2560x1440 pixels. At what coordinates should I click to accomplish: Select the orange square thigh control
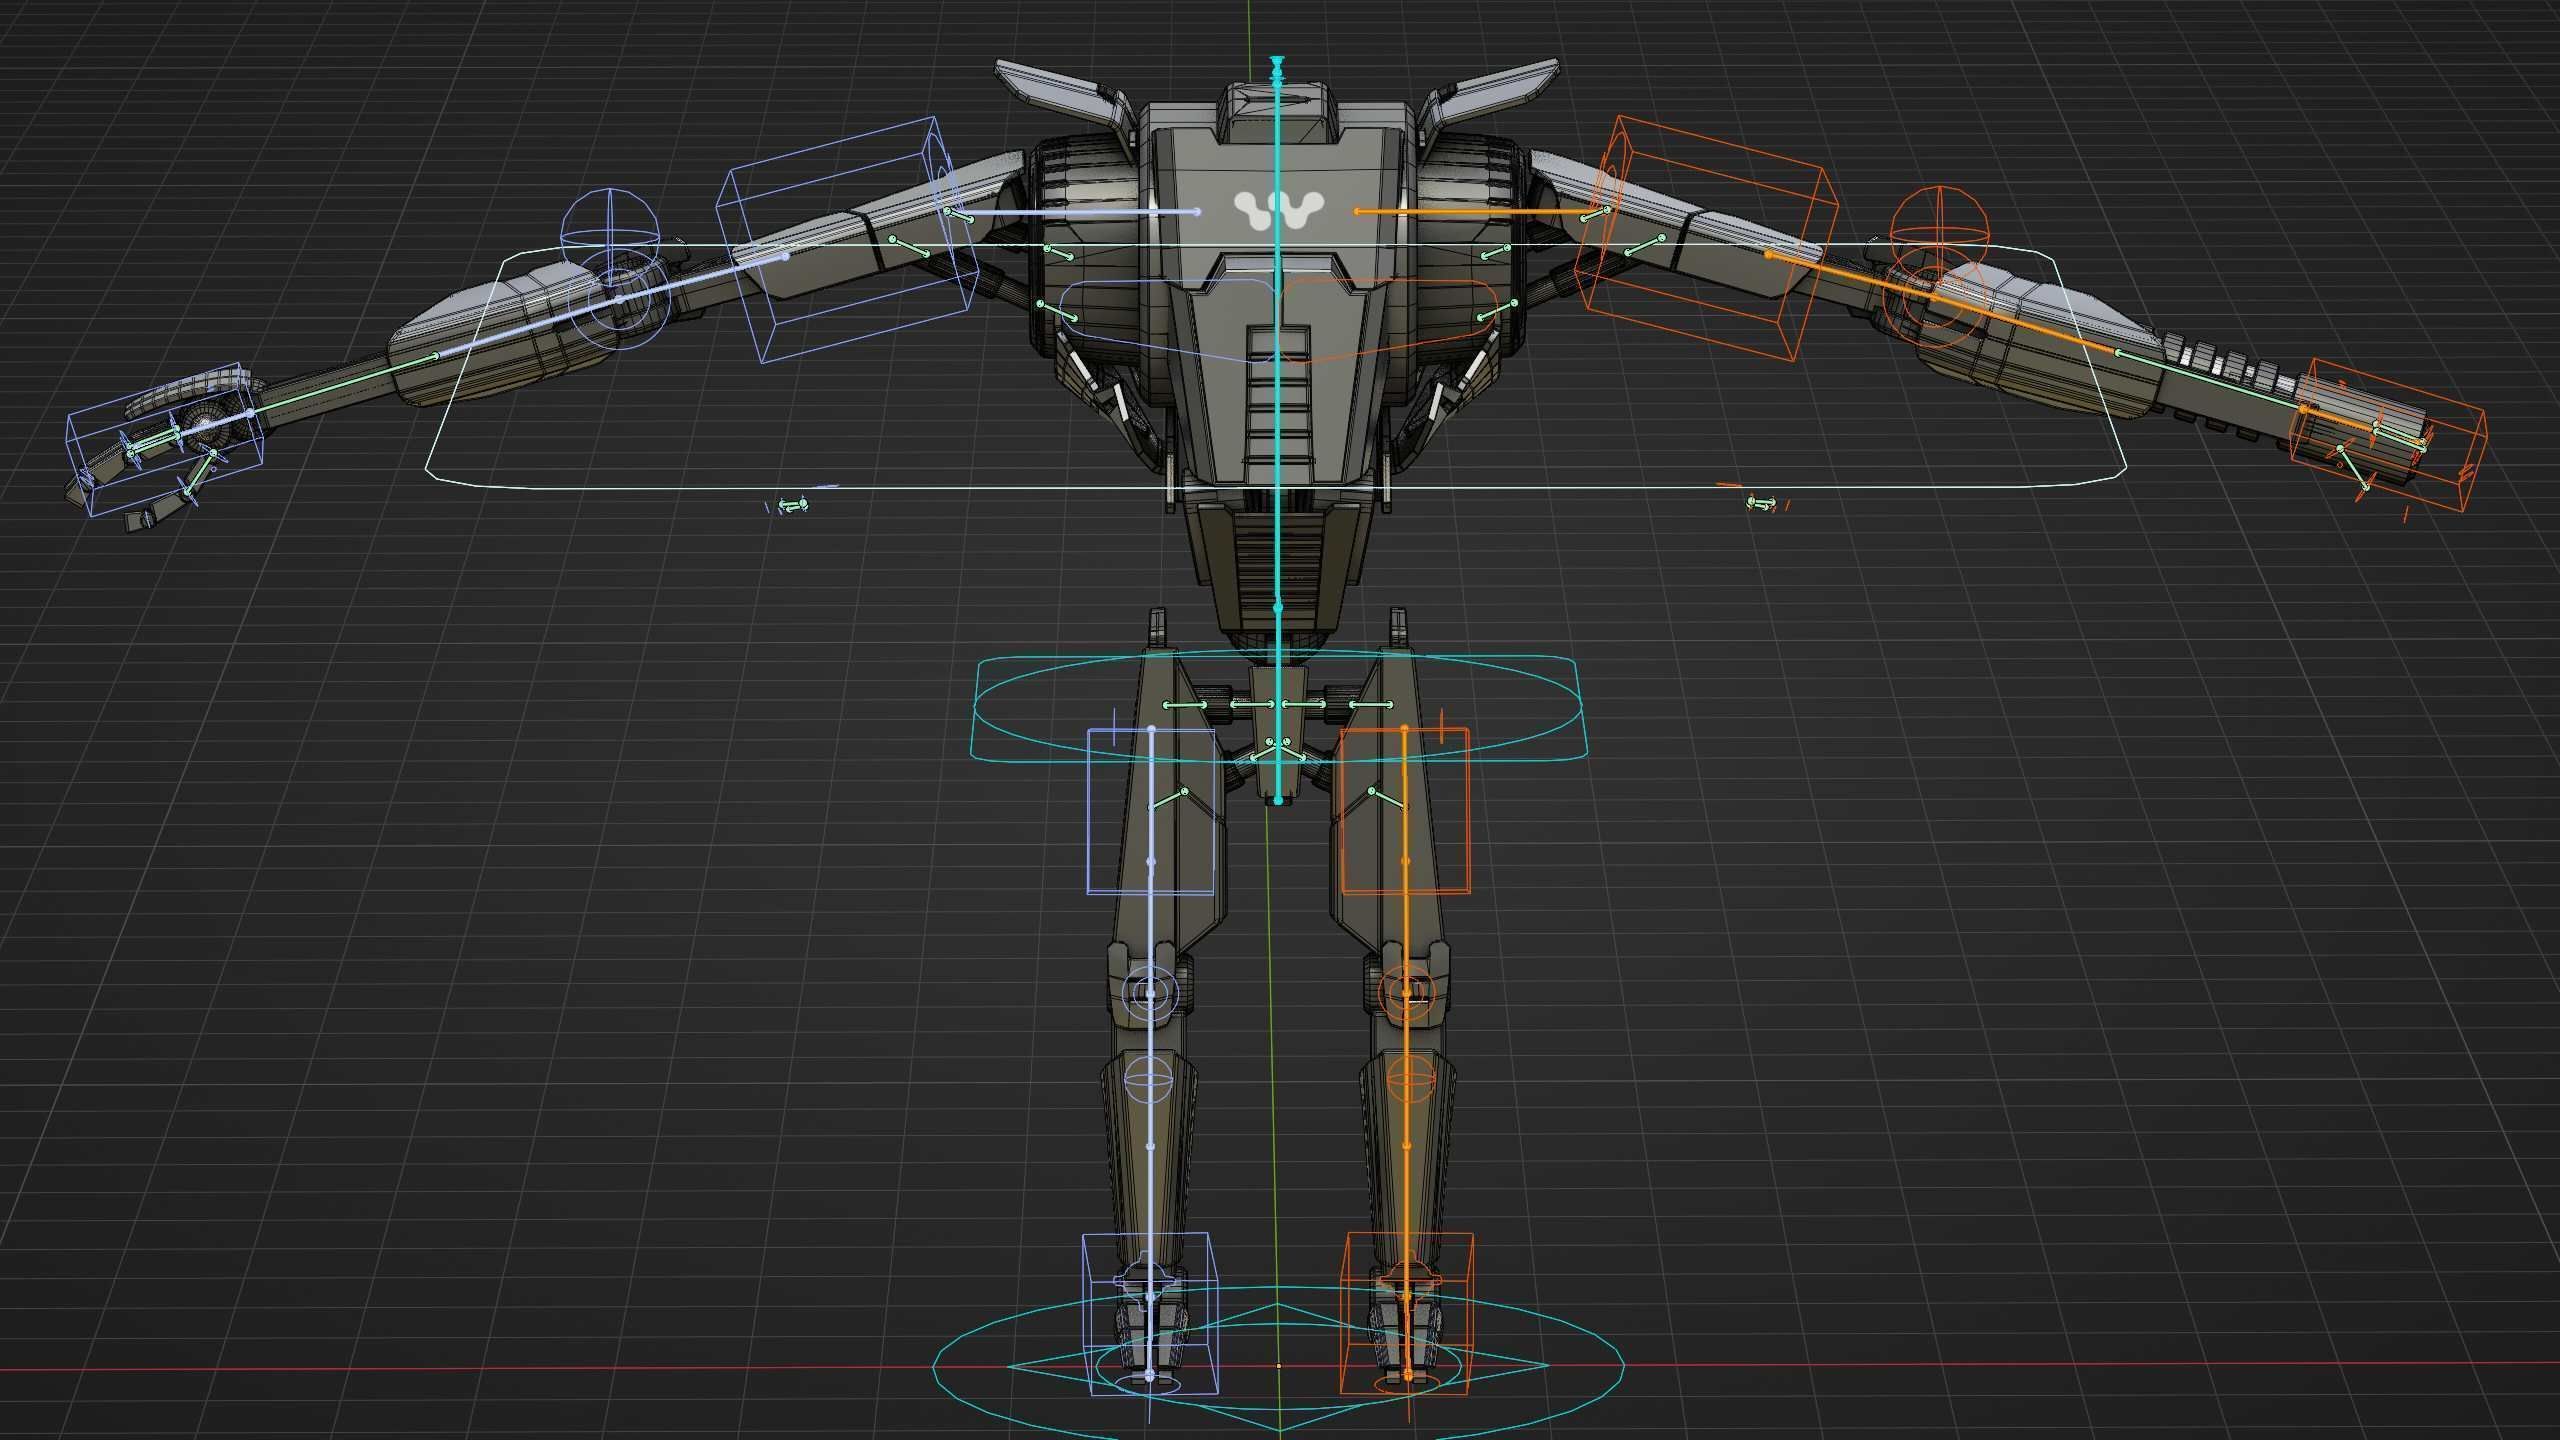point(1404,810)
